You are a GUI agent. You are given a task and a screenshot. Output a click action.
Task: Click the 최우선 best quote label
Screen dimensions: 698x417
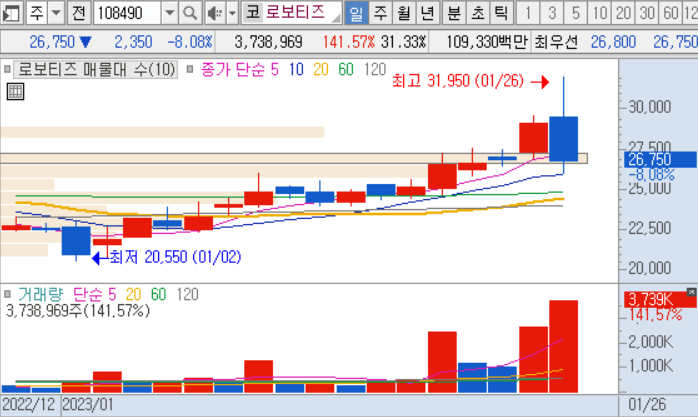coord(556,42)
